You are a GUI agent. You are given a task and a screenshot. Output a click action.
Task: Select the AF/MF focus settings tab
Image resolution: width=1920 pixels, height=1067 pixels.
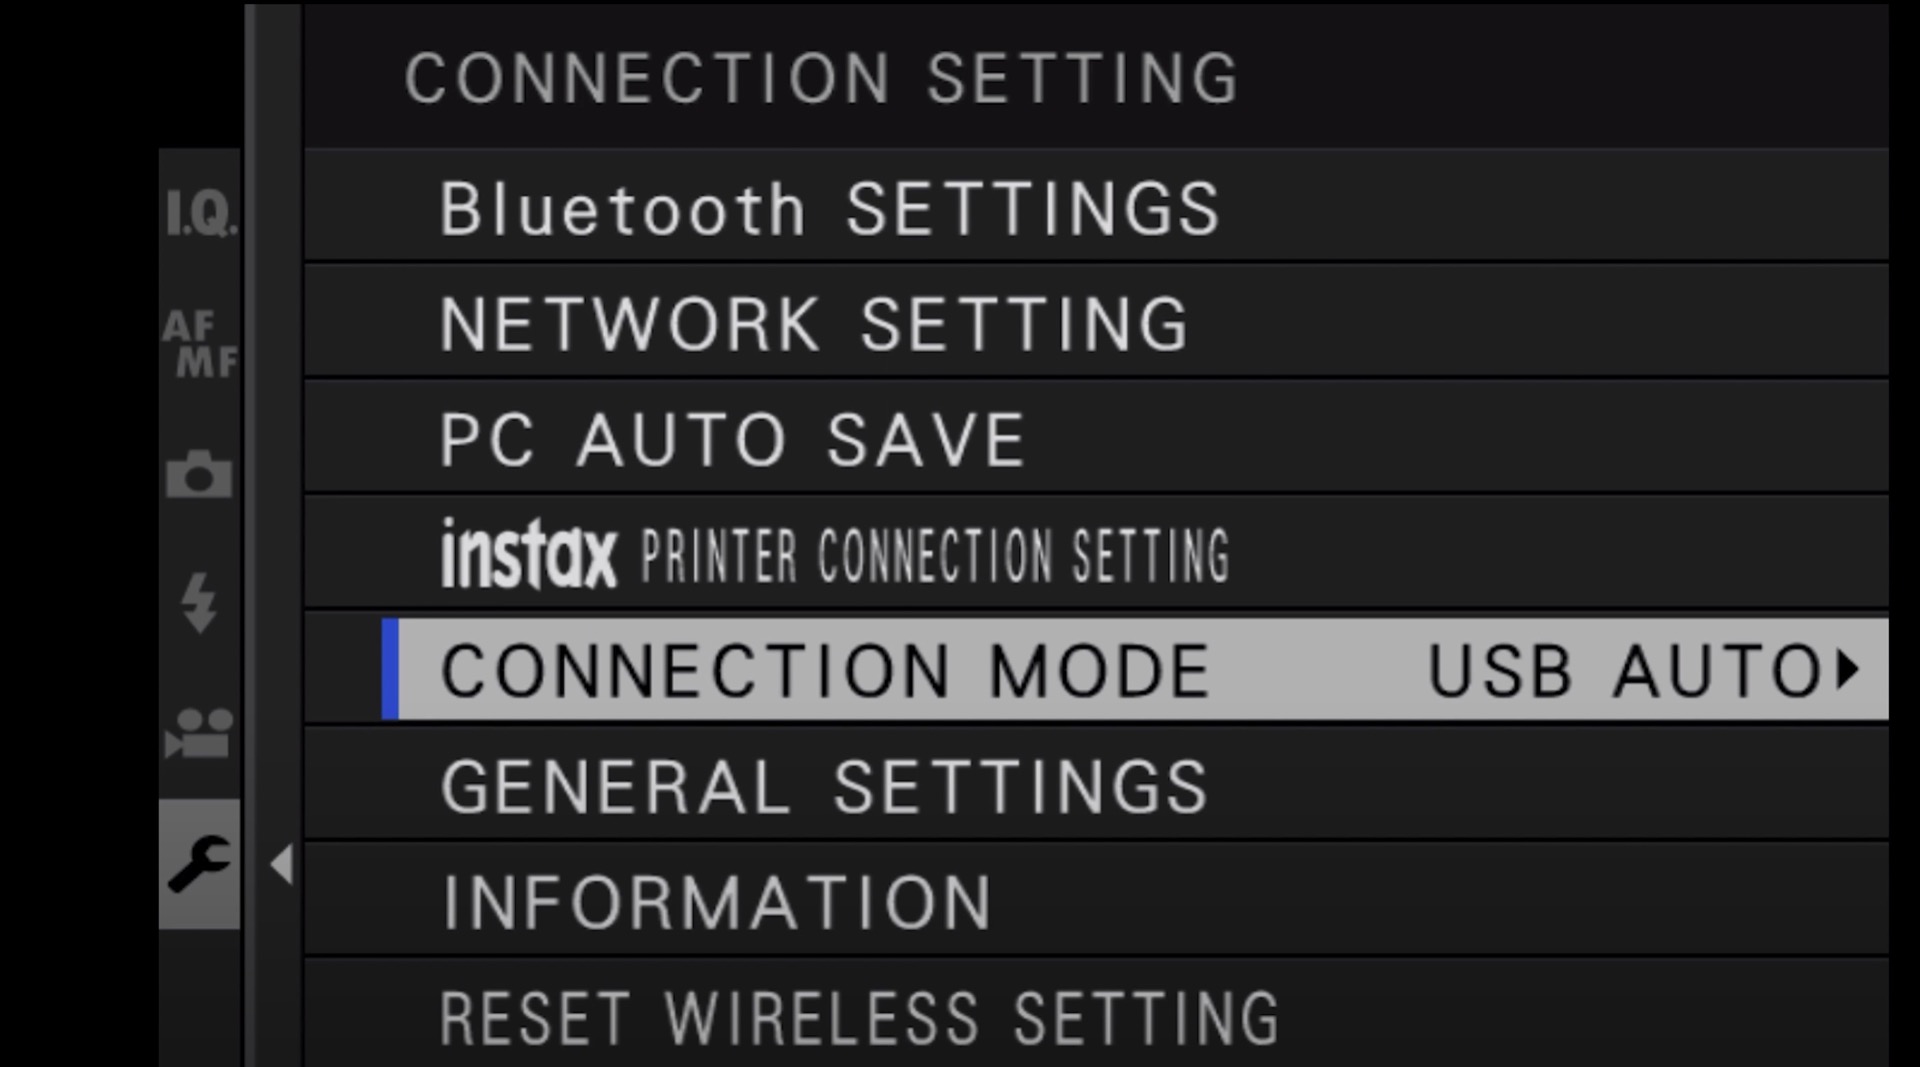[200, 343]
